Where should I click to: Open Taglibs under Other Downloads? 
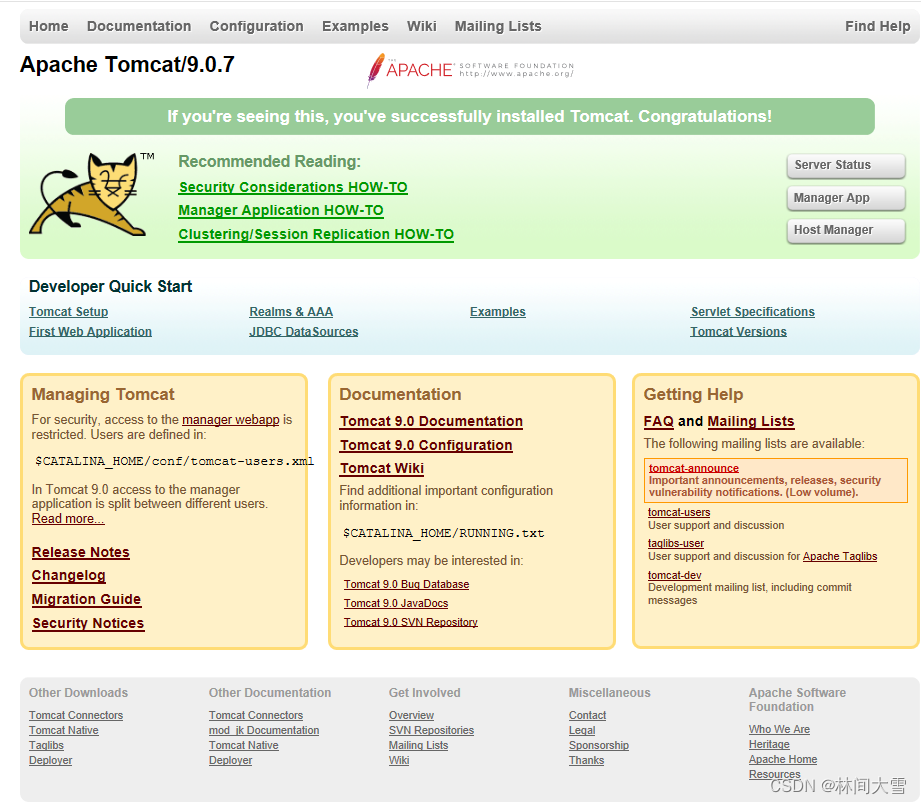(x=46, y=746)
